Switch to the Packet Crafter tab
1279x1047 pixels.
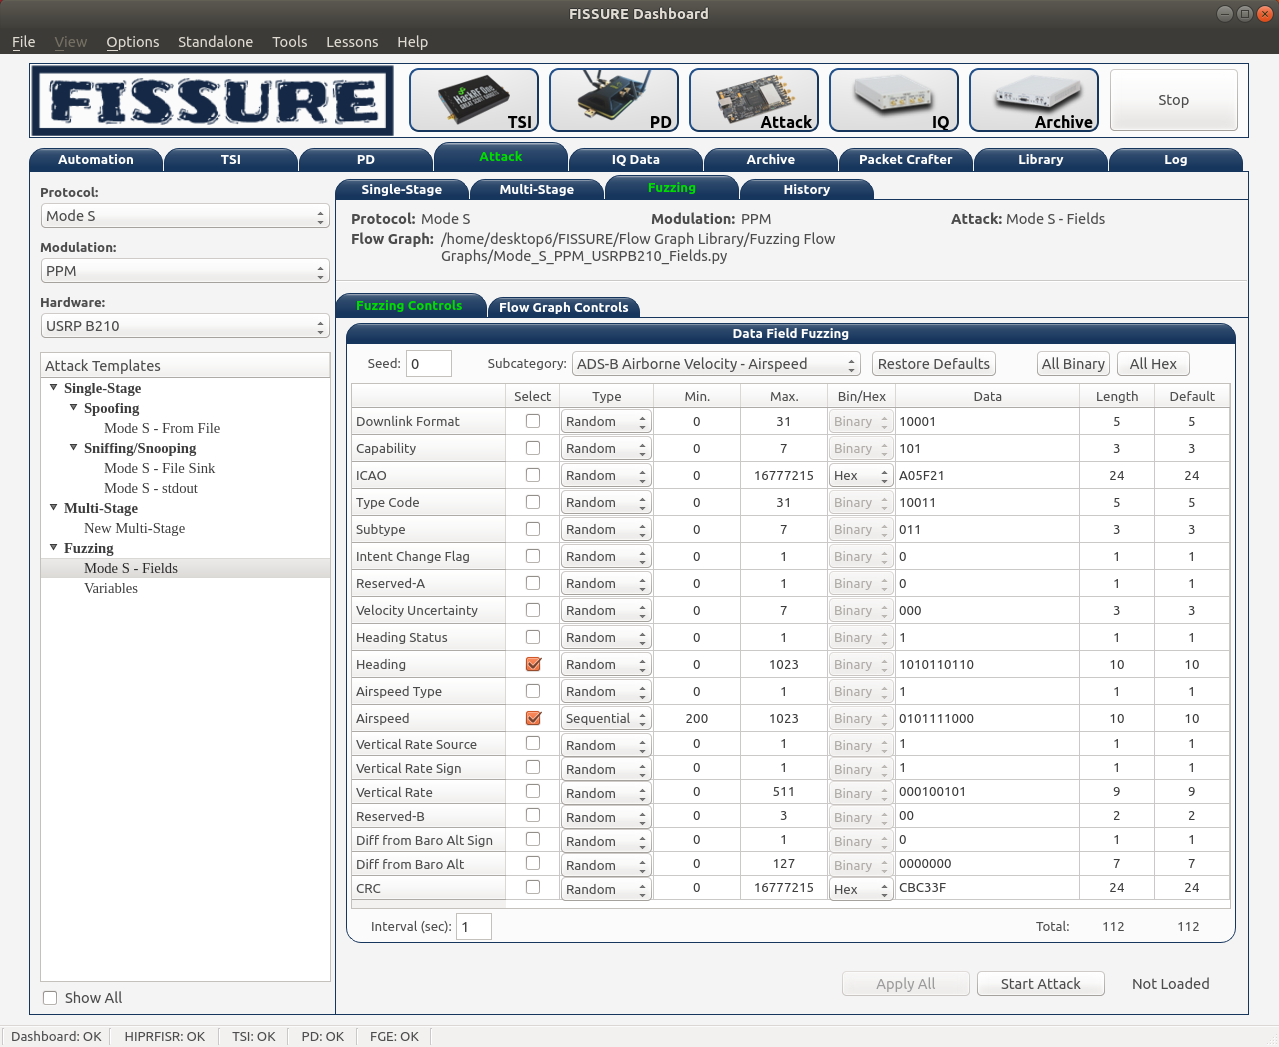point(906,160)
